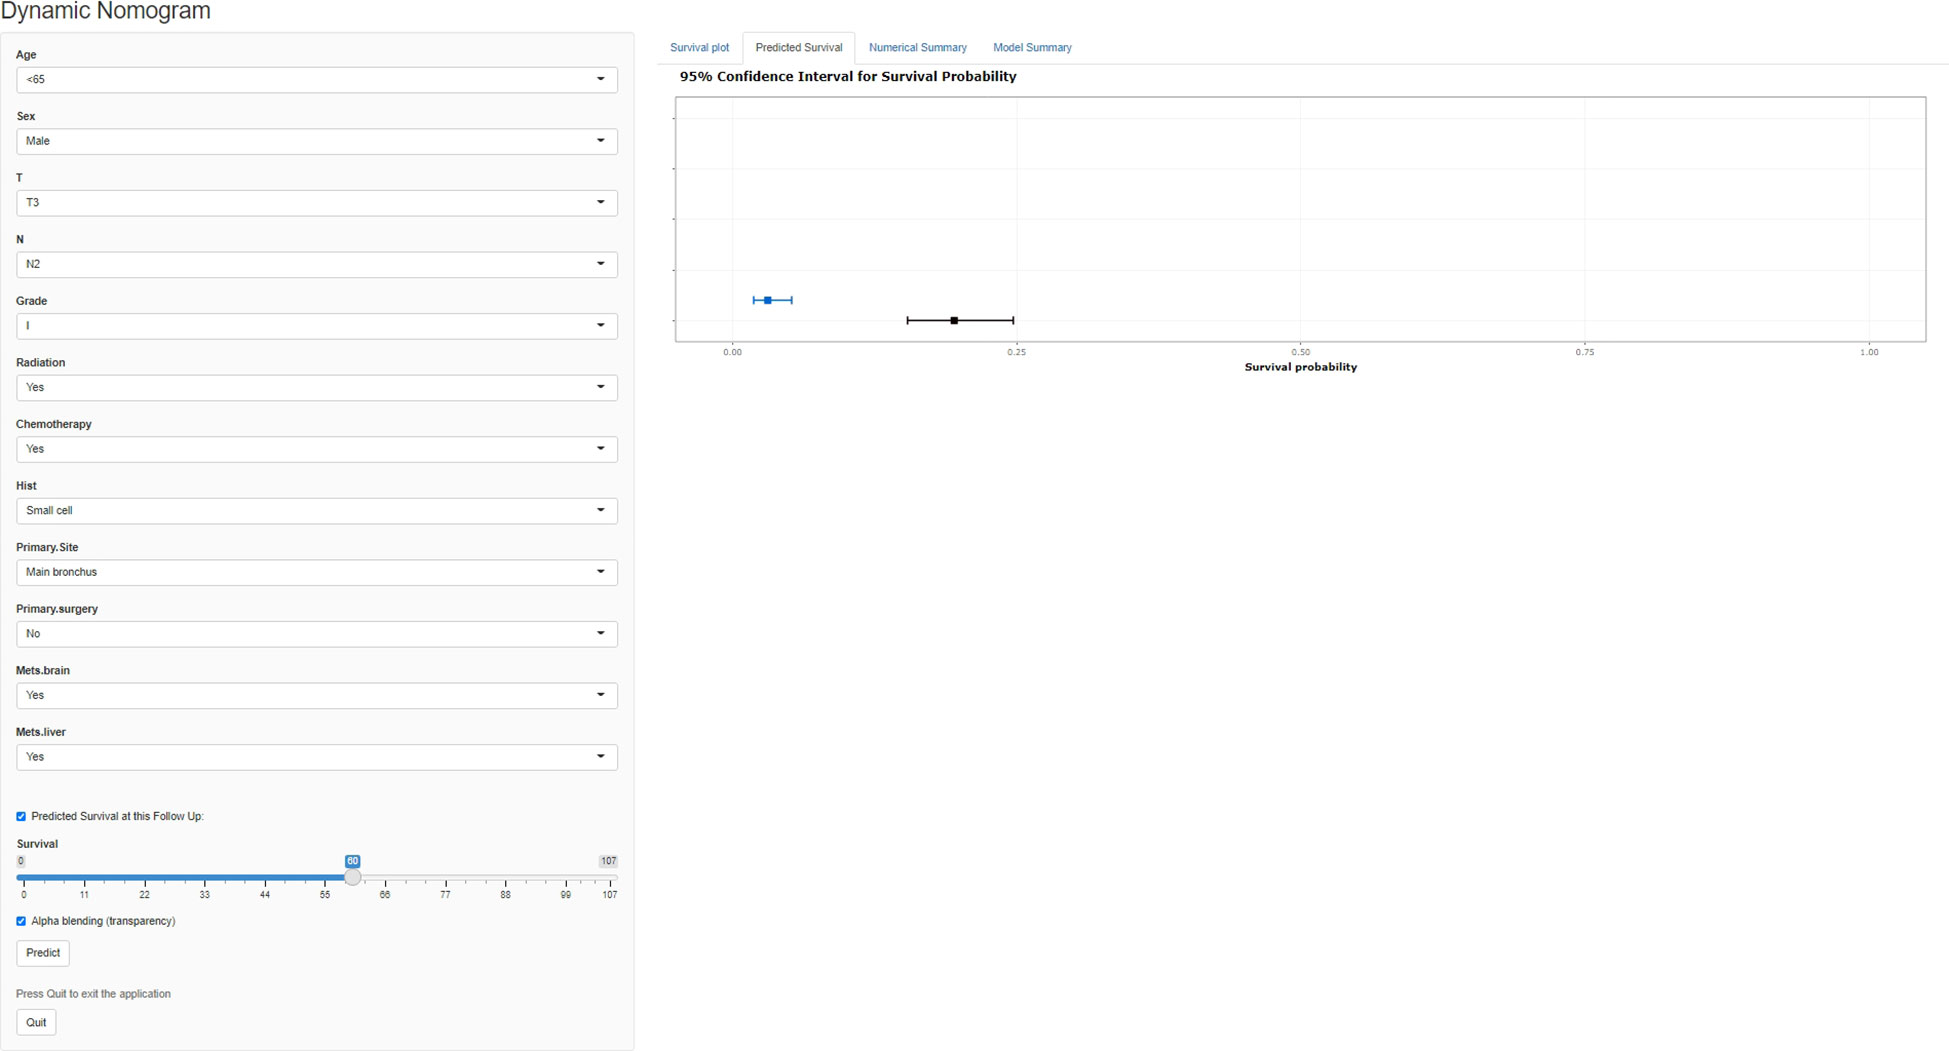Click the blue confidence interval marker
Viewport: 1949px width, 1051px height.
[768, 300]
